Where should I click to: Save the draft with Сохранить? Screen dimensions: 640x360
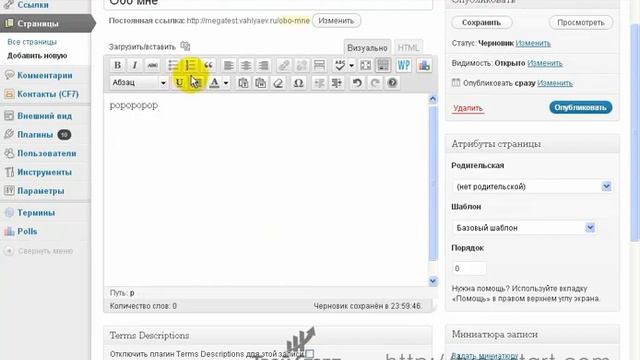pos(481,22)
